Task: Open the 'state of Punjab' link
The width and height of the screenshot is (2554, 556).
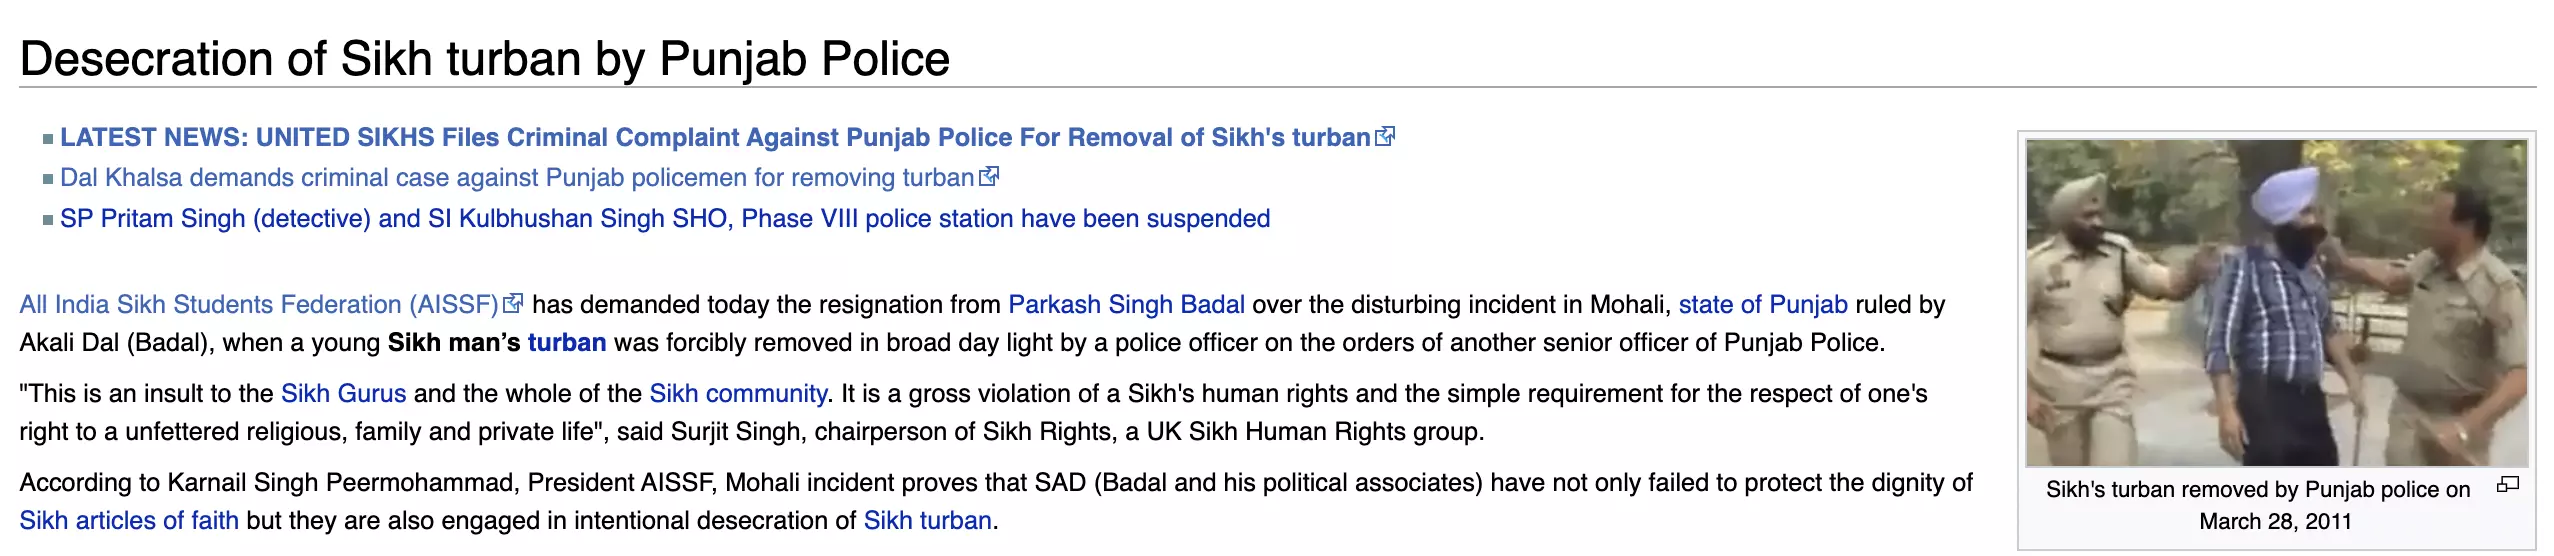Action: tap(1762, 305)
